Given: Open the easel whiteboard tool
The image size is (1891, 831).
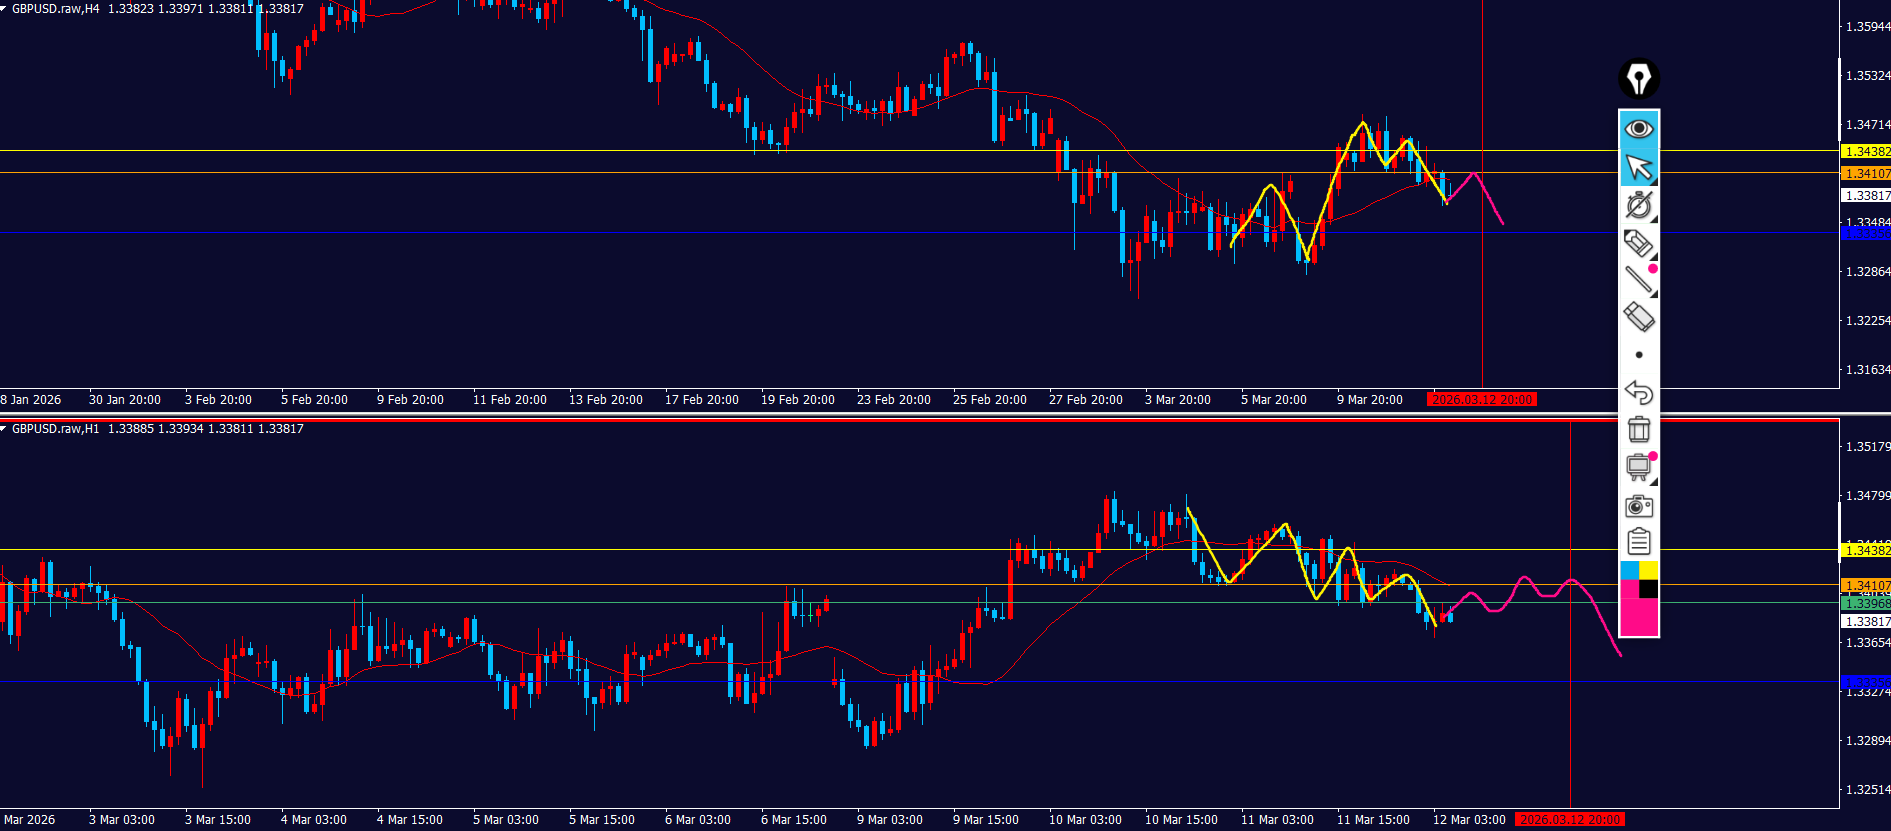Looking at the screenshot, I should (1638, 467).
